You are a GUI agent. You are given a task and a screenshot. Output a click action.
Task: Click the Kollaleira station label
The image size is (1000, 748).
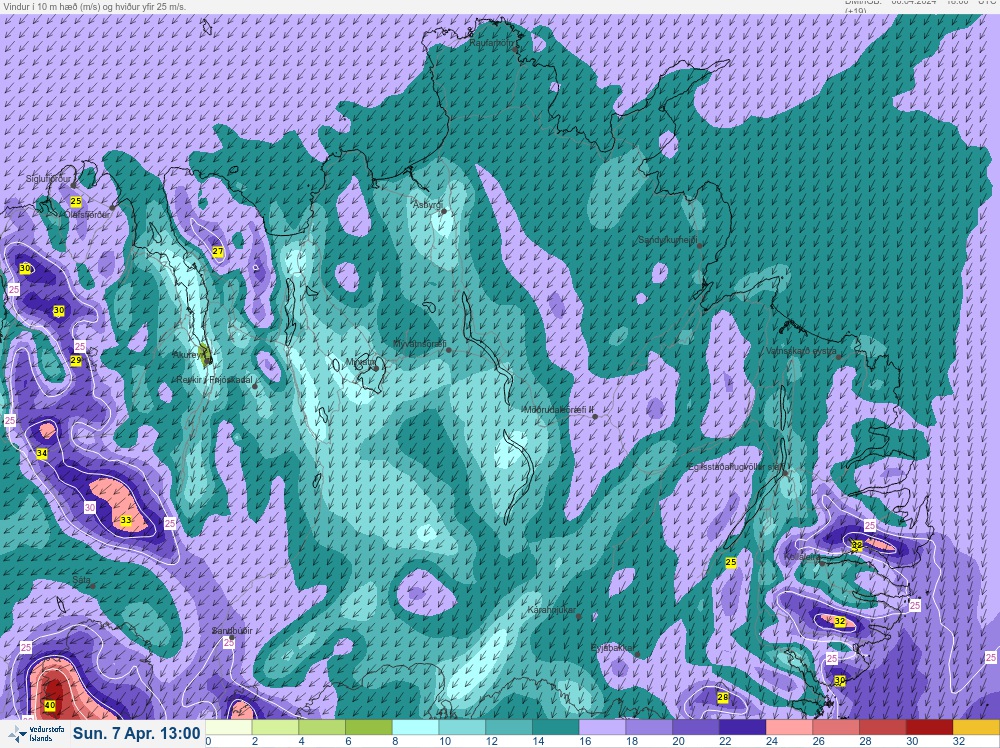pos(802,557)
